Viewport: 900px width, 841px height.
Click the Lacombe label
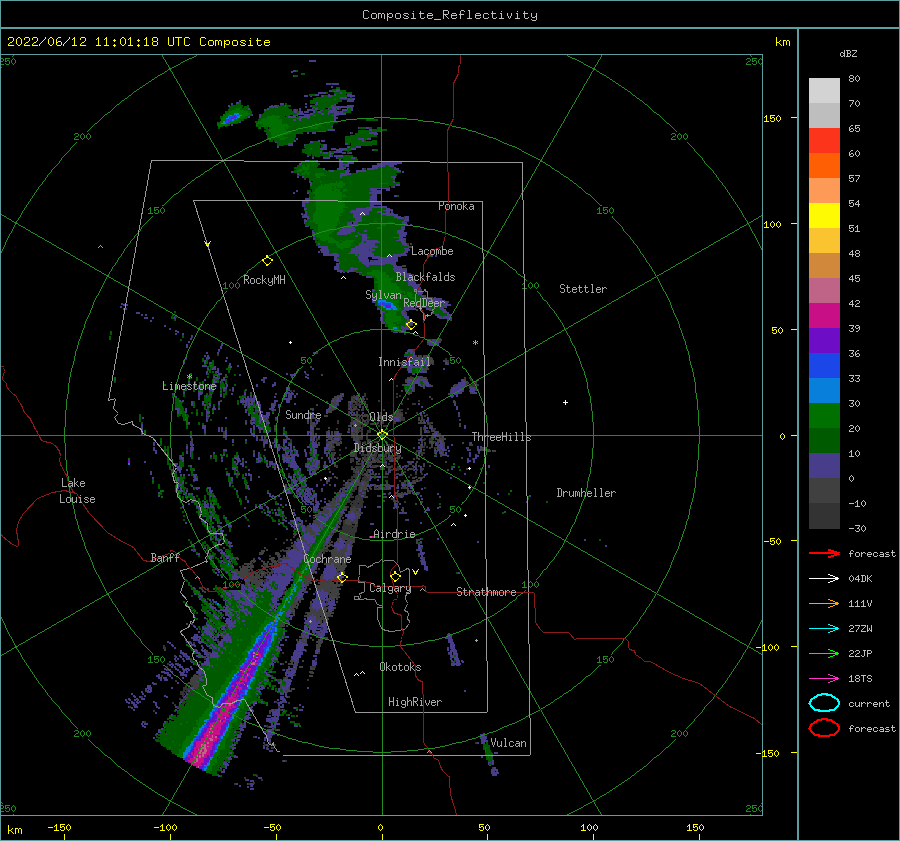point(432,251)
